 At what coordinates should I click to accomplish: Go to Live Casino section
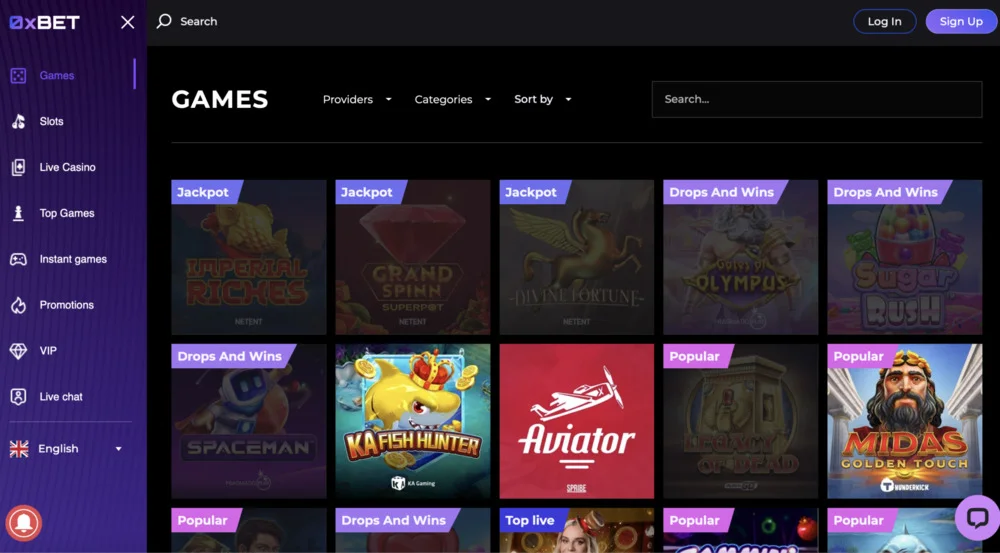pyautogui.click(x=68, y=167)
